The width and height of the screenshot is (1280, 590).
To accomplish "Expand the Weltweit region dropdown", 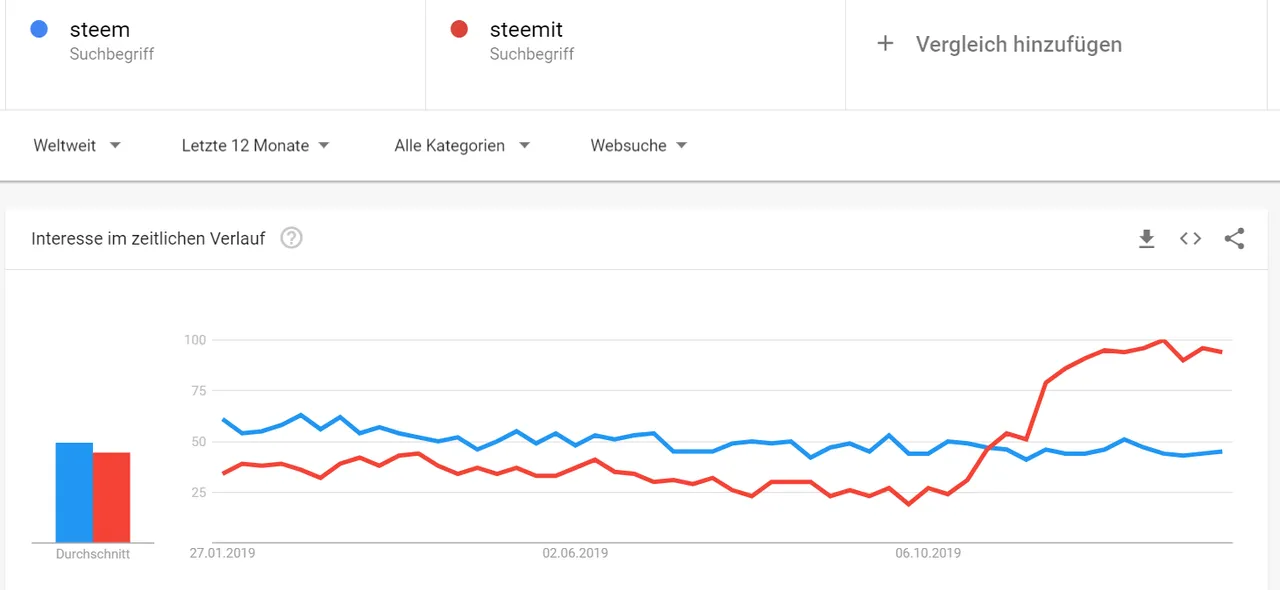I will tap(77, 146).
